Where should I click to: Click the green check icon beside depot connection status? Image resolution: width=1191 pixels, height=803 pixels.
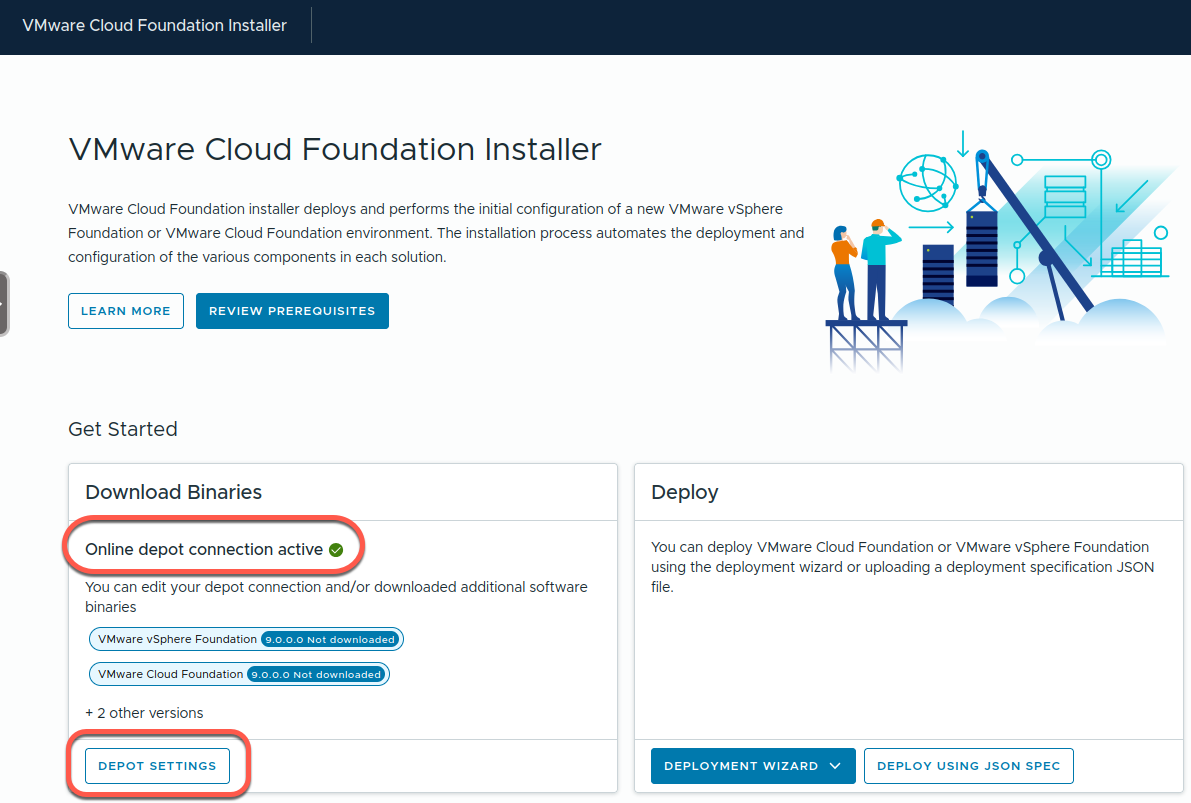[336, 550]
